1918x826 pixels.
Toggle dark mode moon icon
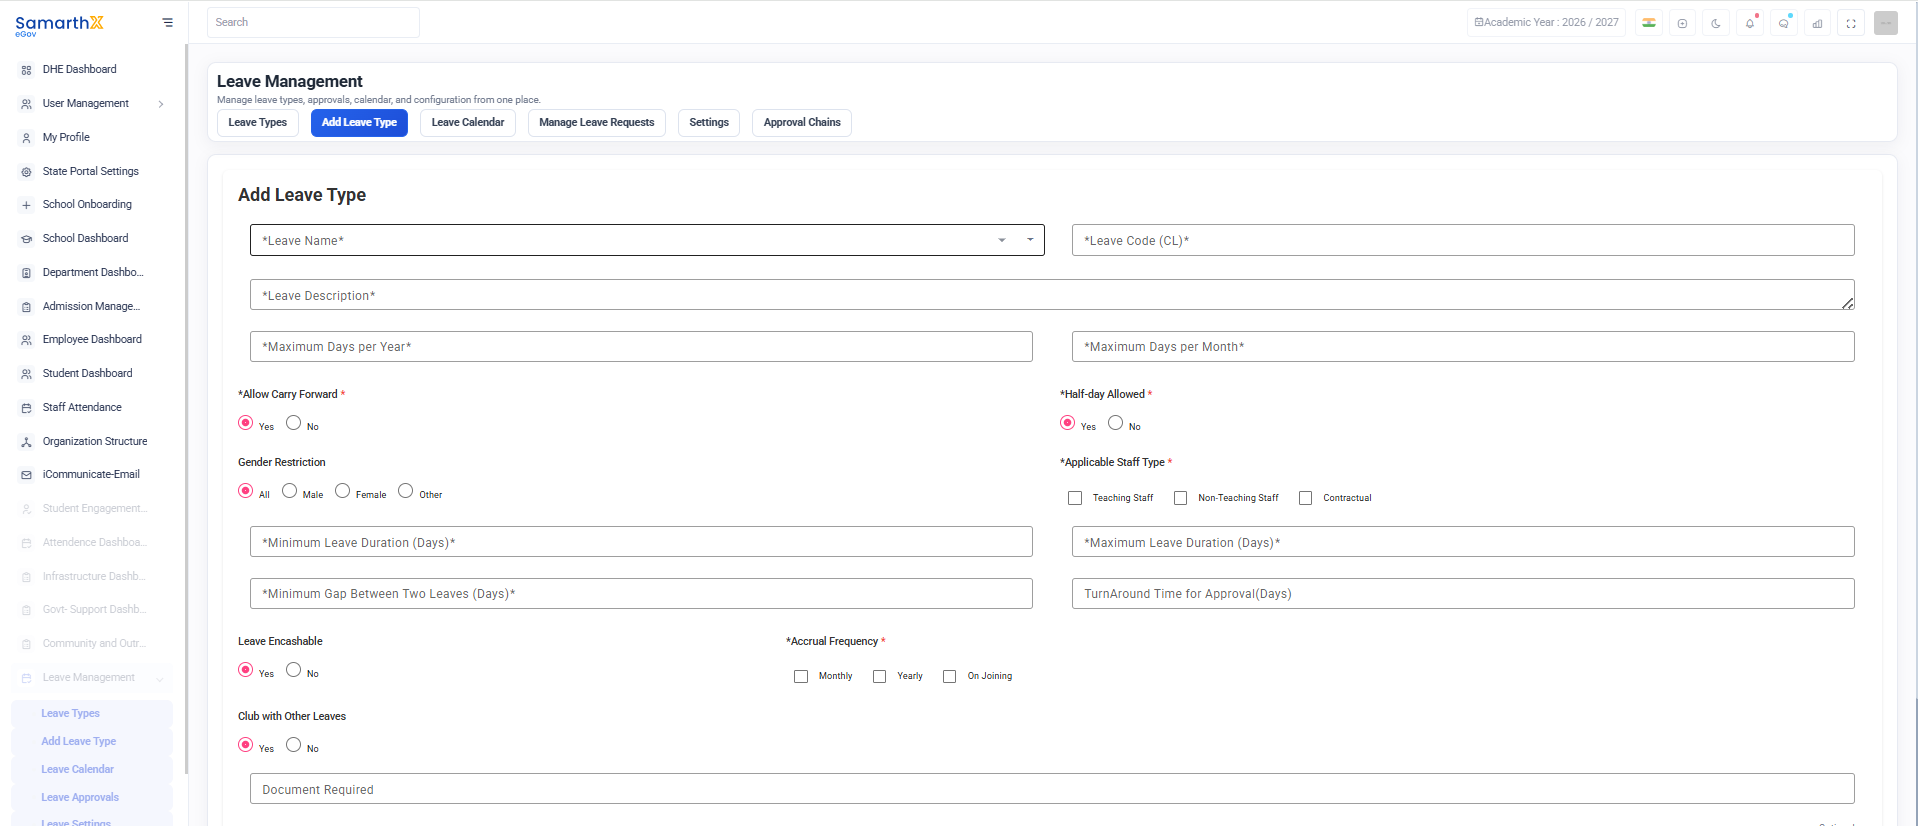tap(1716, 23)
